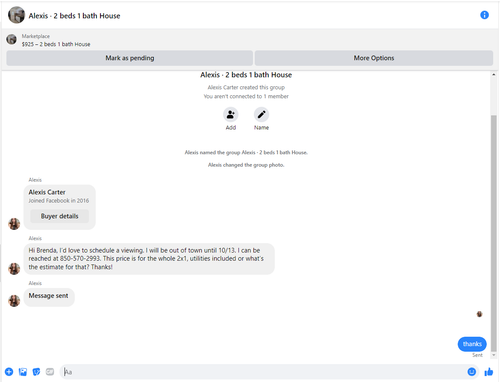
Task: Attach a photo using the image icon
Action: (23, 372)
